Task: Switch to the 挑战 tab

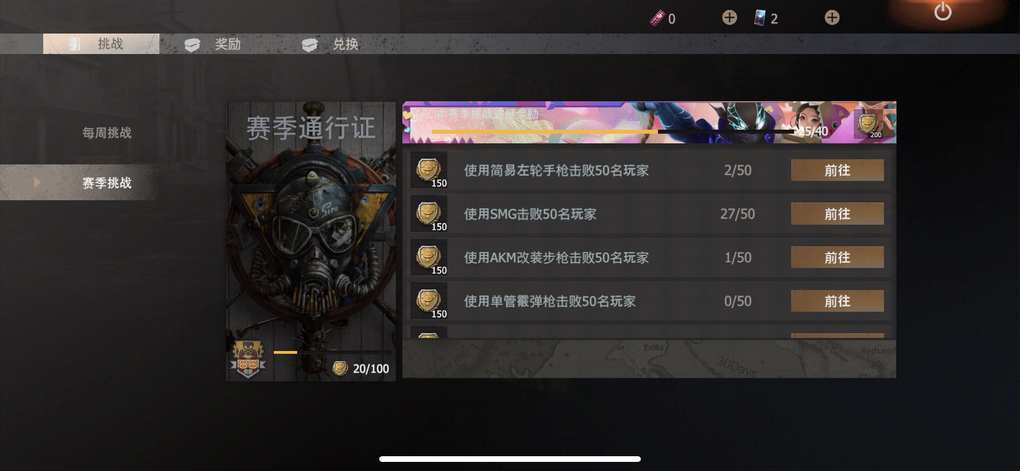Action: [101, 44]
